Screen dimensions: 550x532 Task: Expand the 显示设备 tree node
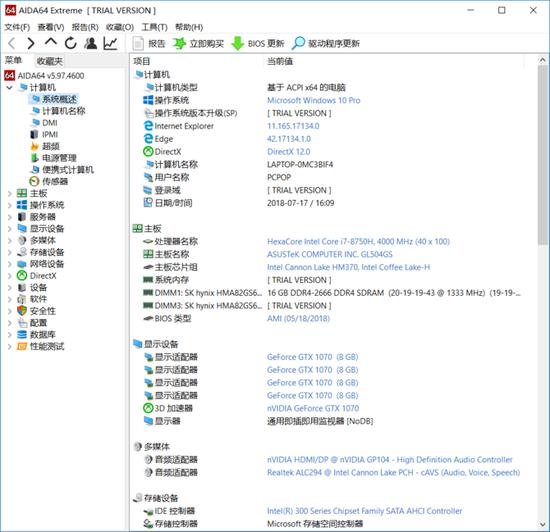tap(9, 229)
